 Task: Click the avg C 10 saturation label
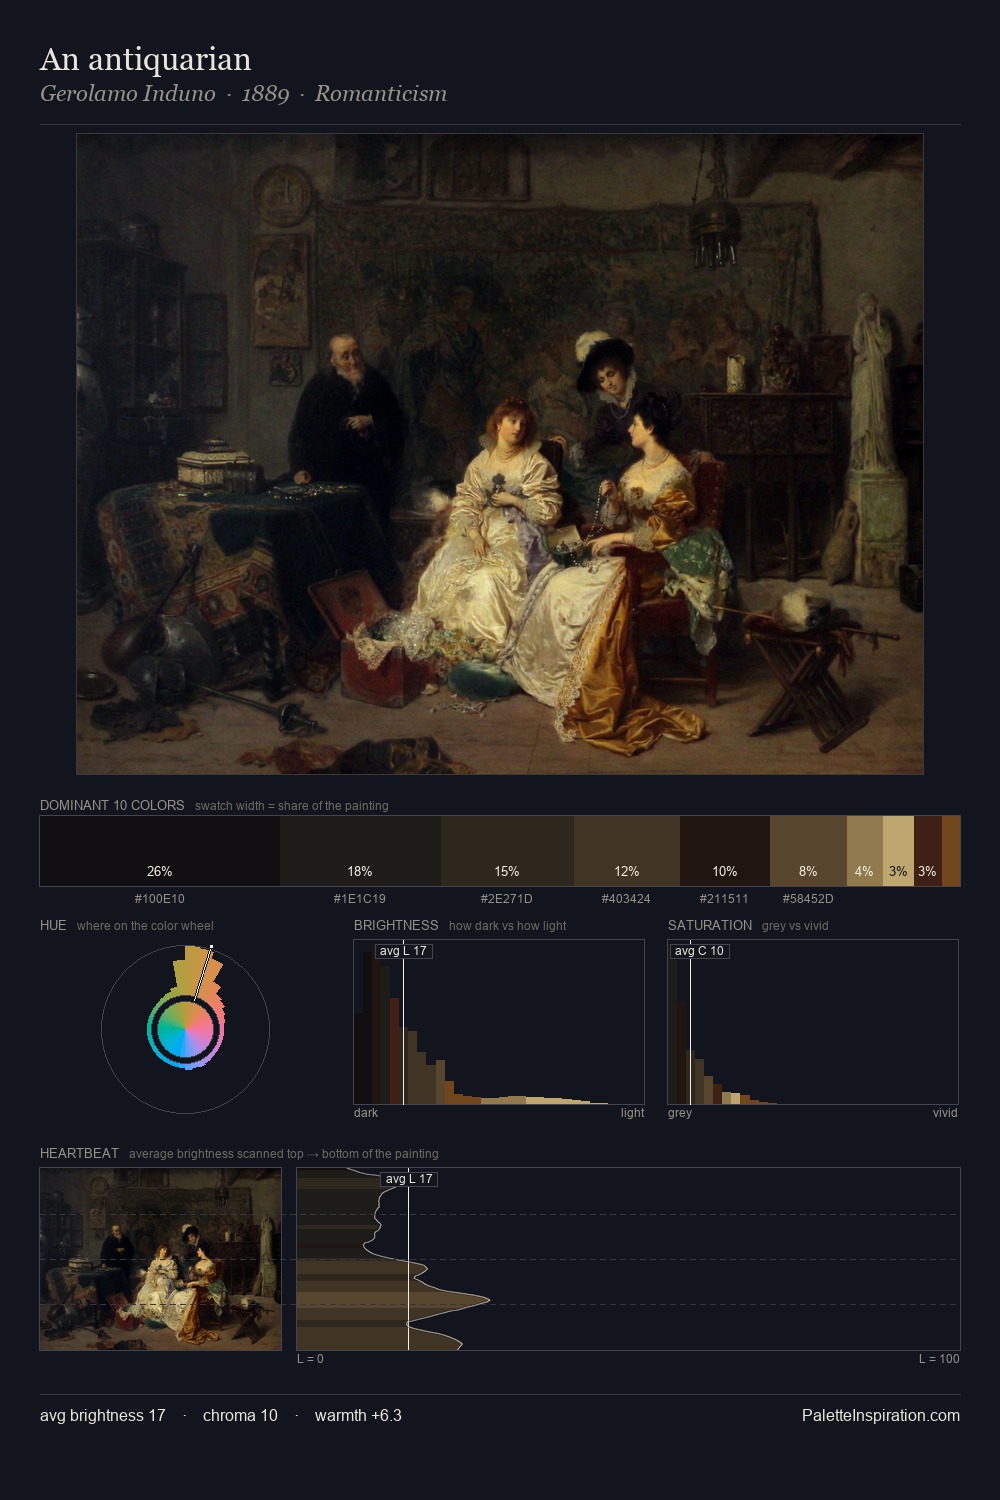pyautogui.click(x=699, y=951)
